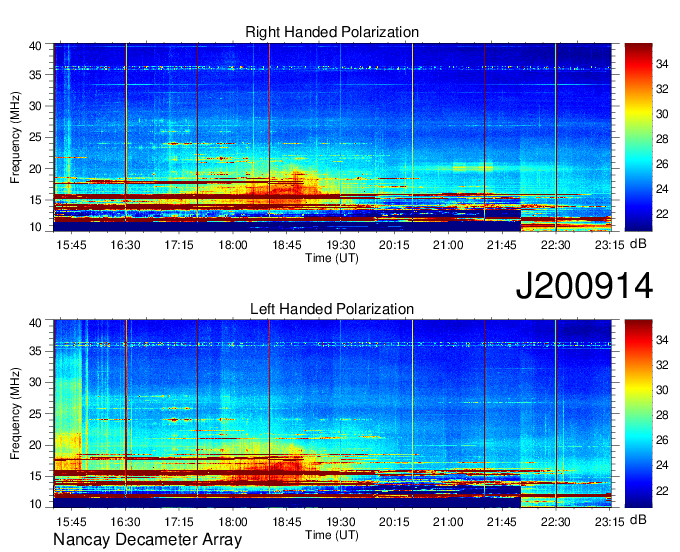Click the top plot's color scale bar
Image resolution: width=680 pixels, height=552 pixels.
(638, 137)
